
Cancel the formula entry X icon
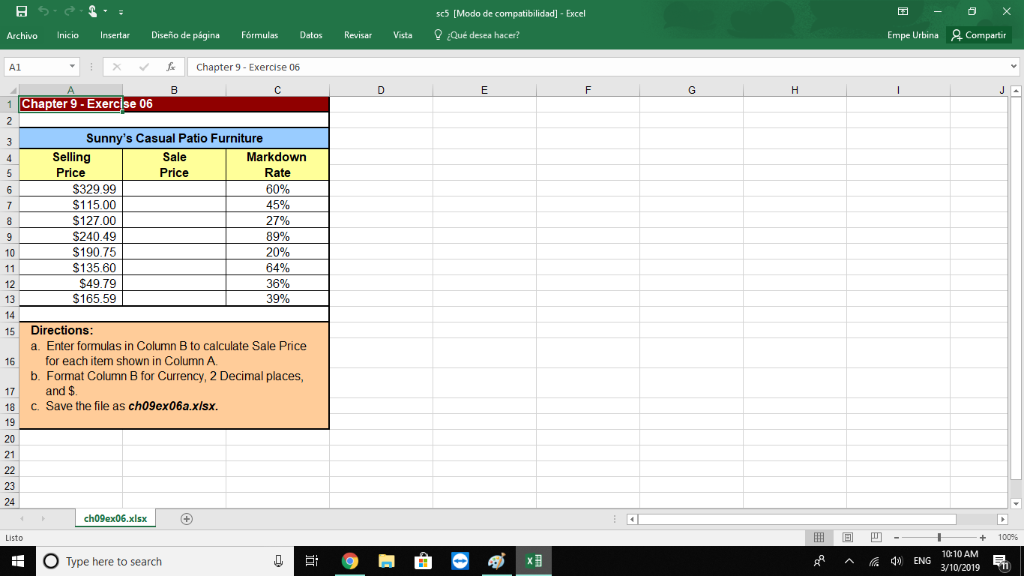[117, 67]
